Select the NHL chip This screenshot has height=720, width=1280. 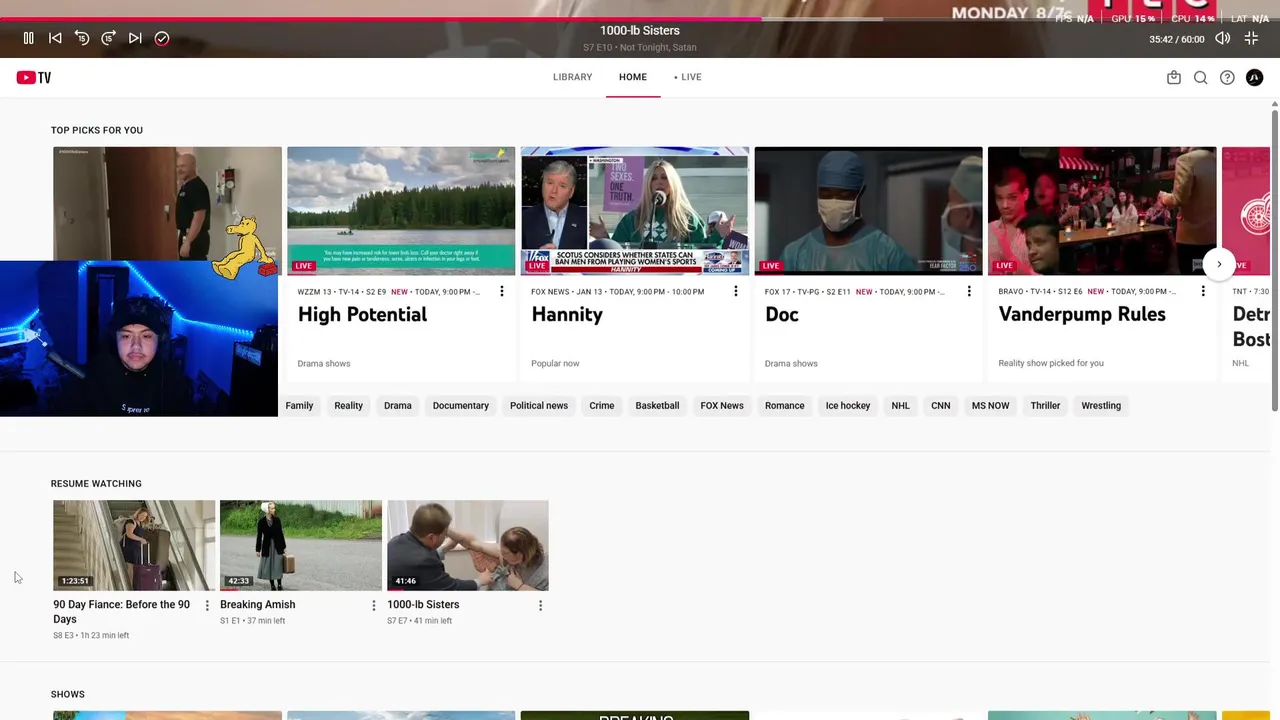[x=901, y=406]
